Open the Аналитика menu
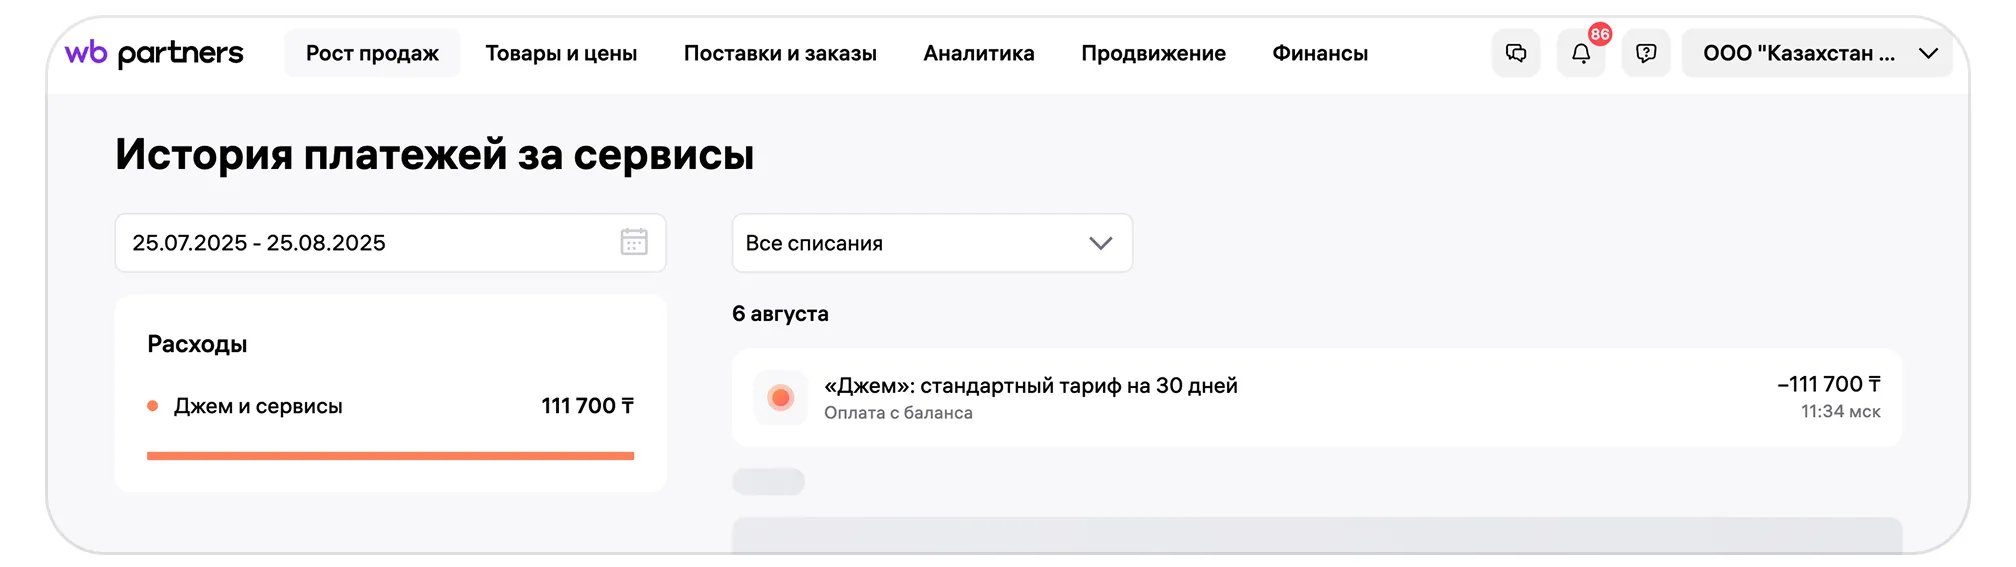This screenshot has height=567, width=2016. tap(979, 53)
